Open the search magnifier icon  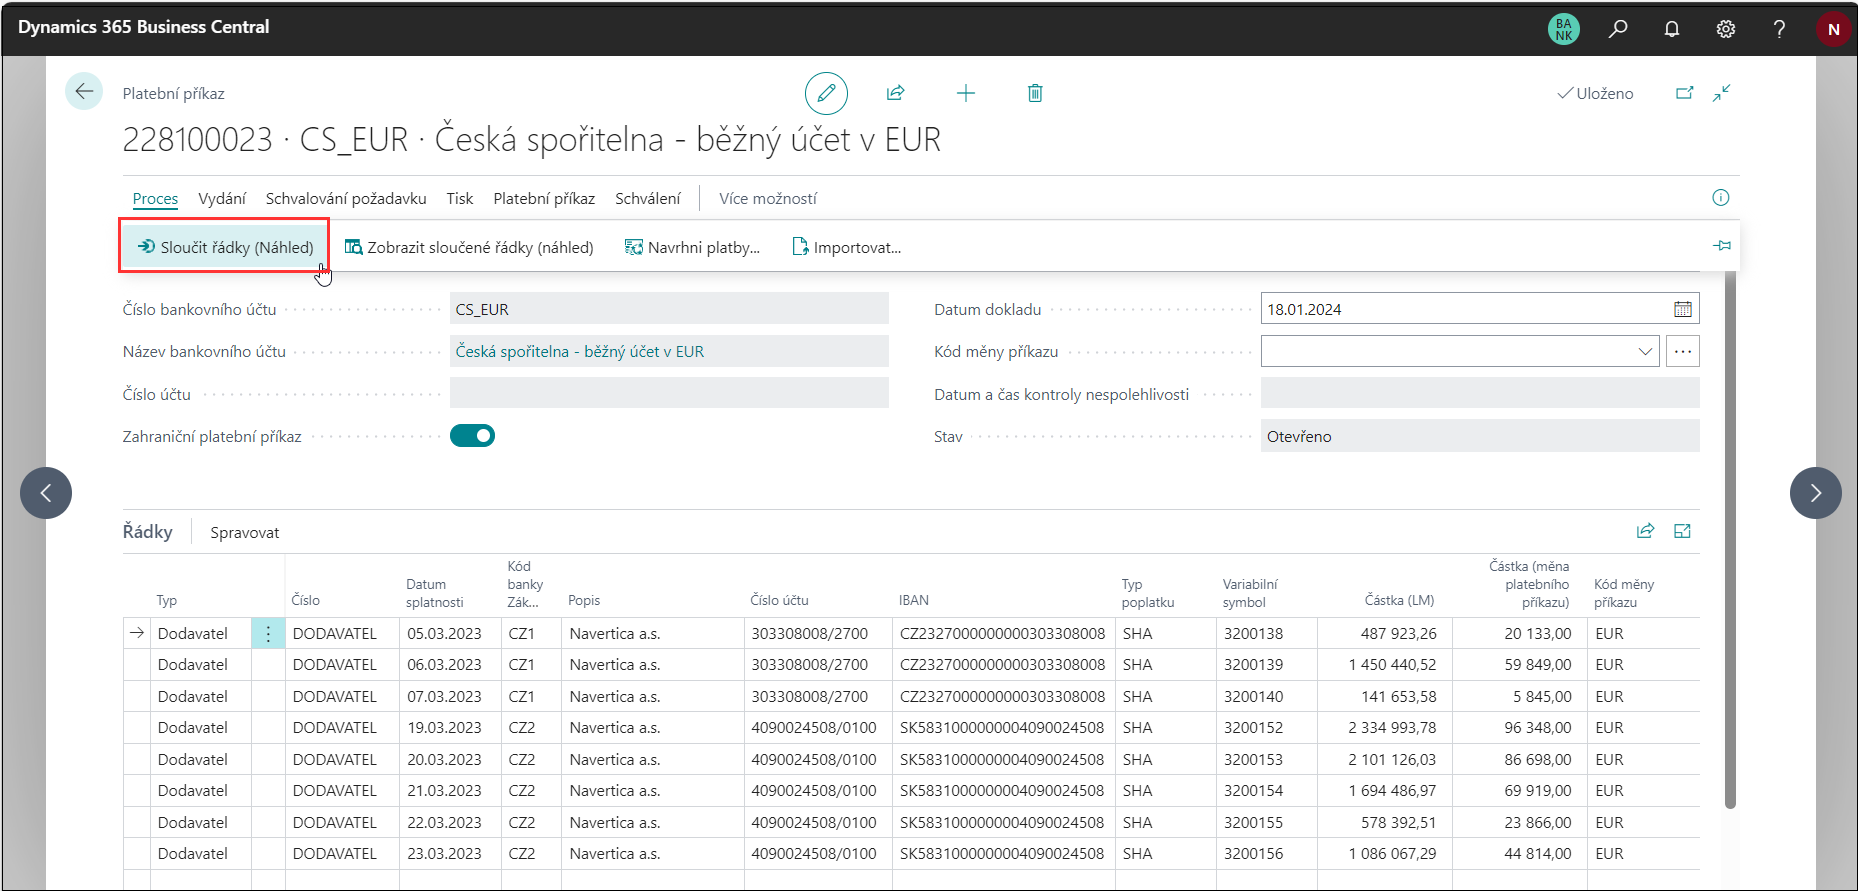coord(1618,29)
